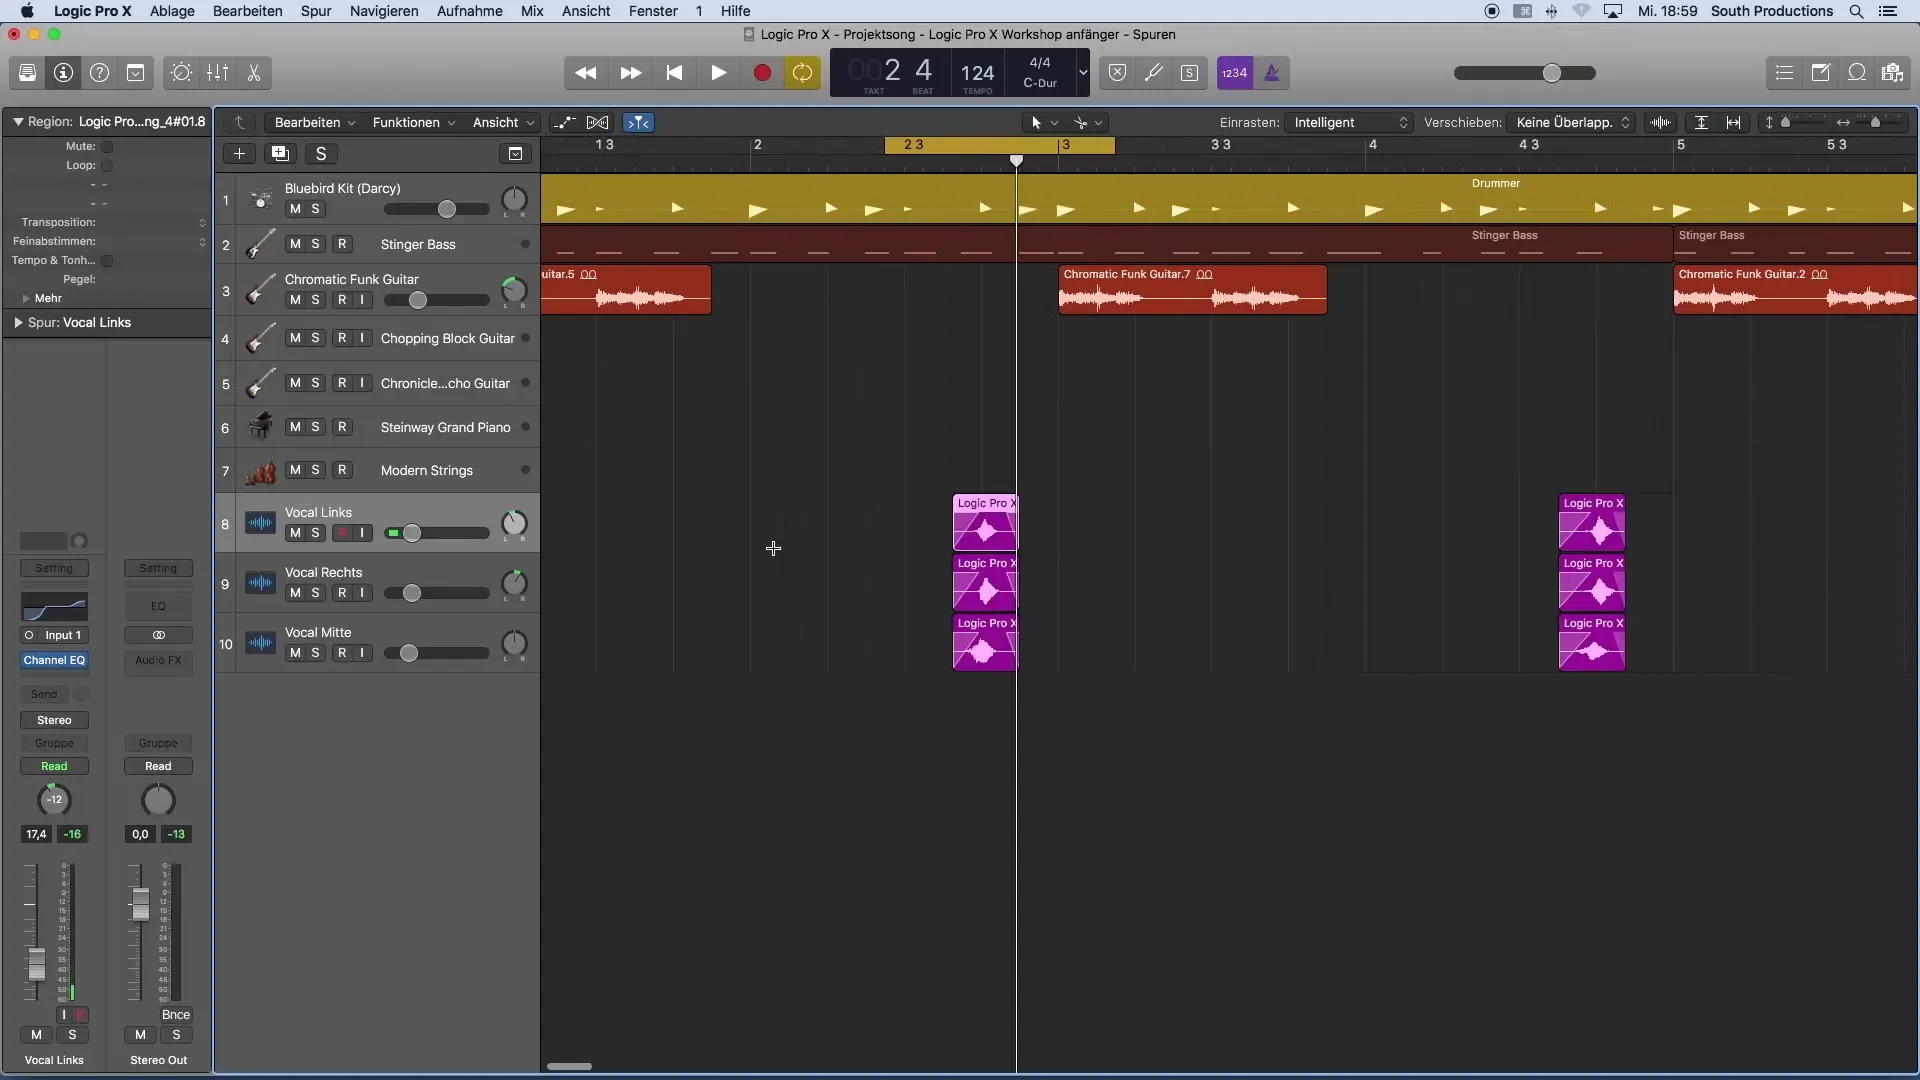Open the Mixer faders icon
Screen dimensions: 1920x1080
217,73
